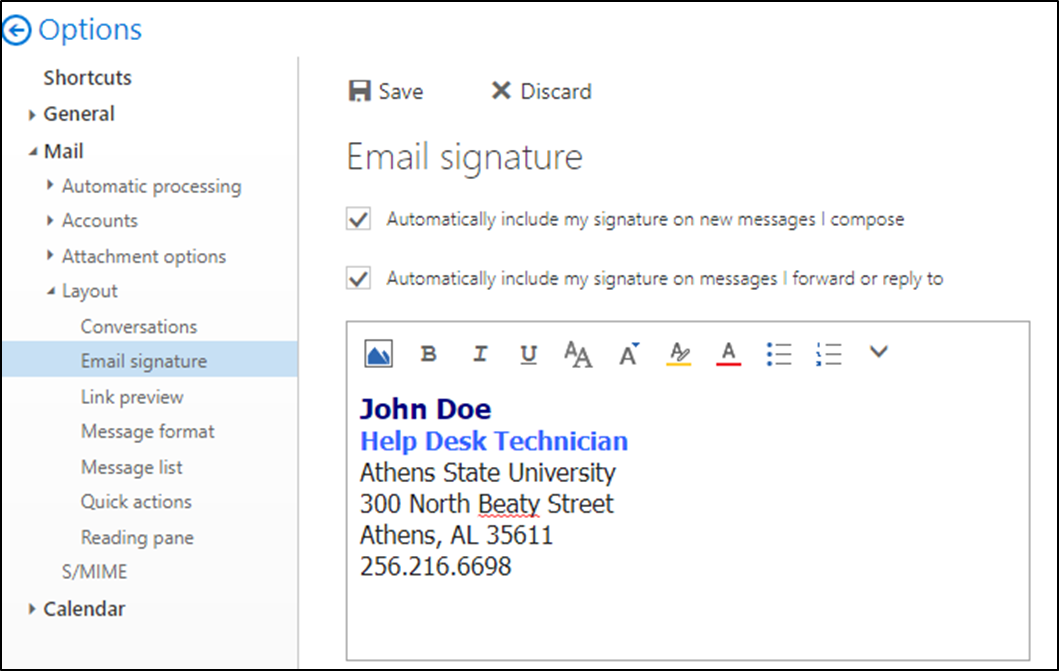Click the Insert picture icon in signature toolbar
This screenshot has width=1059, height=671.
[379, 353]
